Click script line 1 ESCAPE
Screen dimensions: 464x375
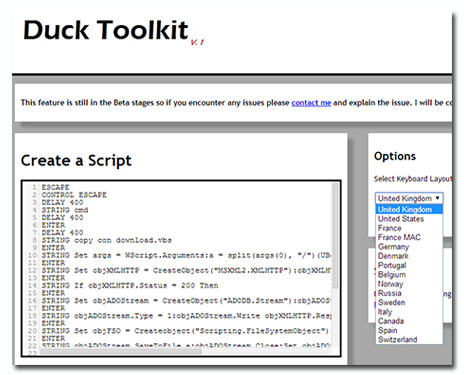click(x=55, y=187)
